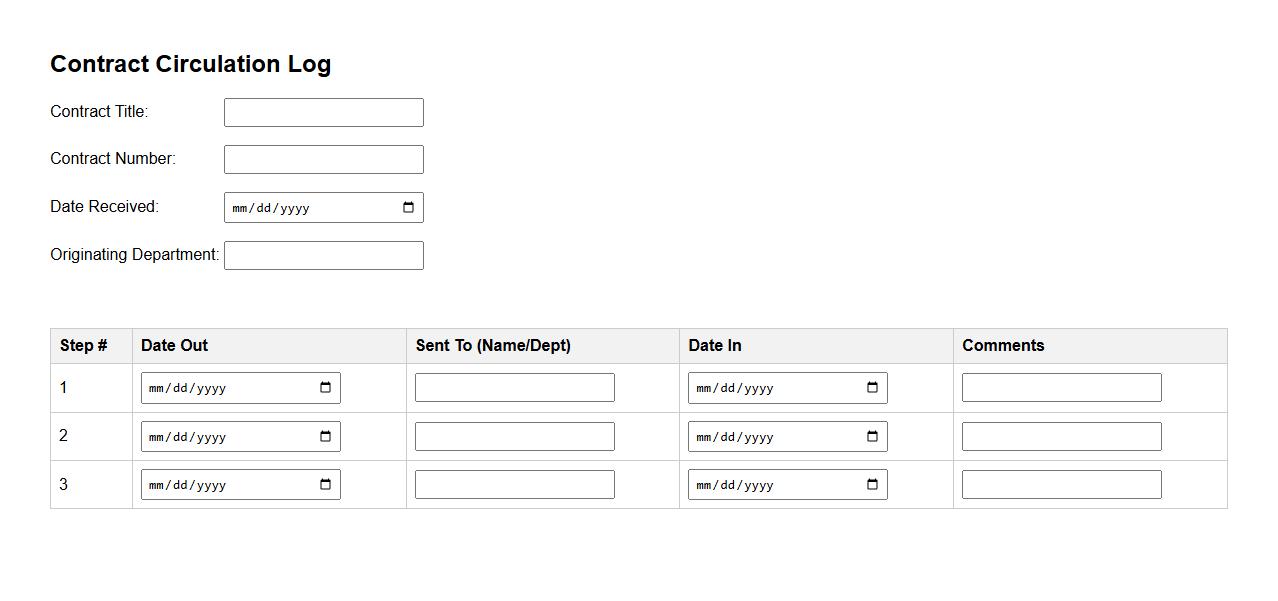Focus the Step 1 Comments field
The width and height of the screenshot is (1278, 601).
1061,388
